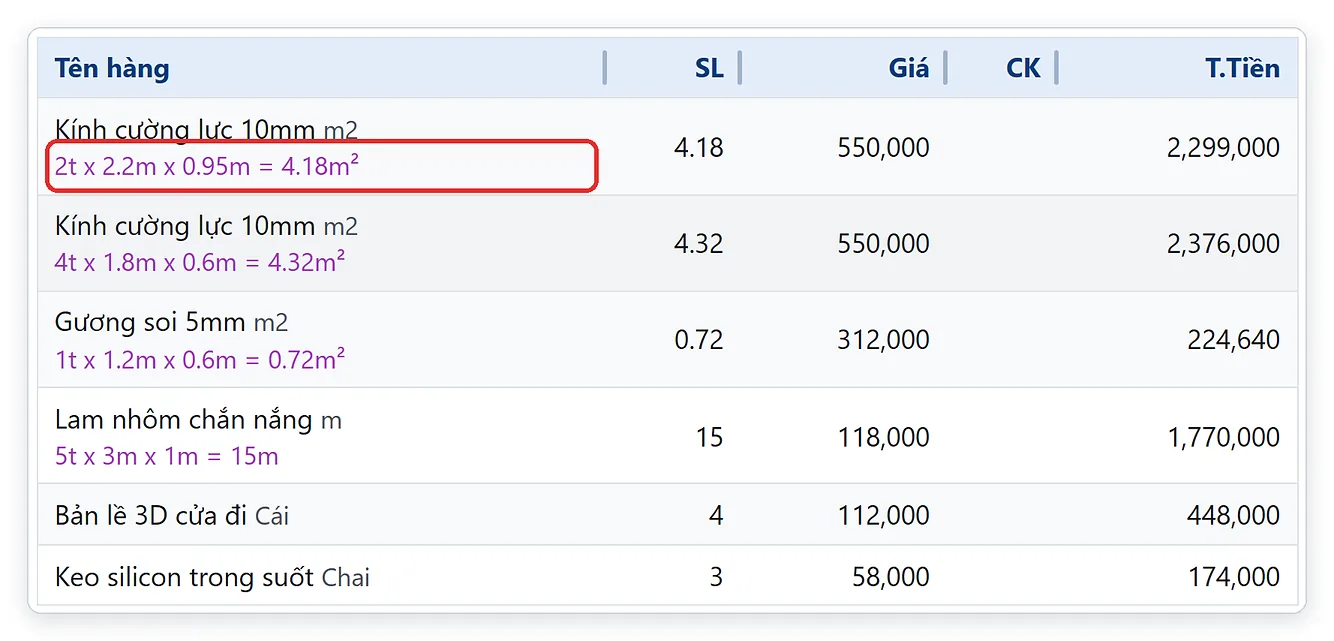Click the empty CK cell for Gương soi
The width and height of the screenshot is (1334, 641).
pyautogui.click(x=1000, y=340)
